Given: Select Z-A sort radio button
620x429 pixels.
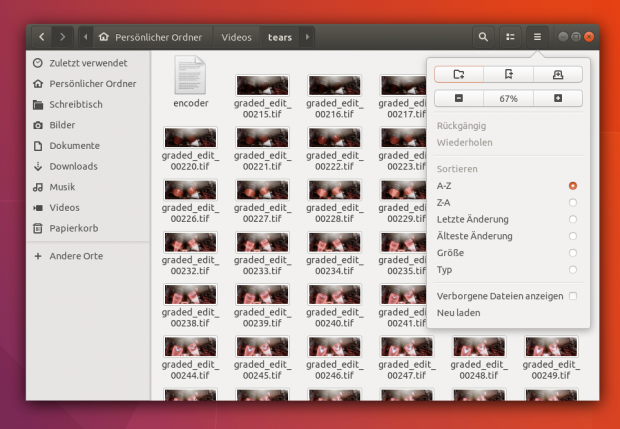Looking at the screenshot, I should tap(573, 202).
